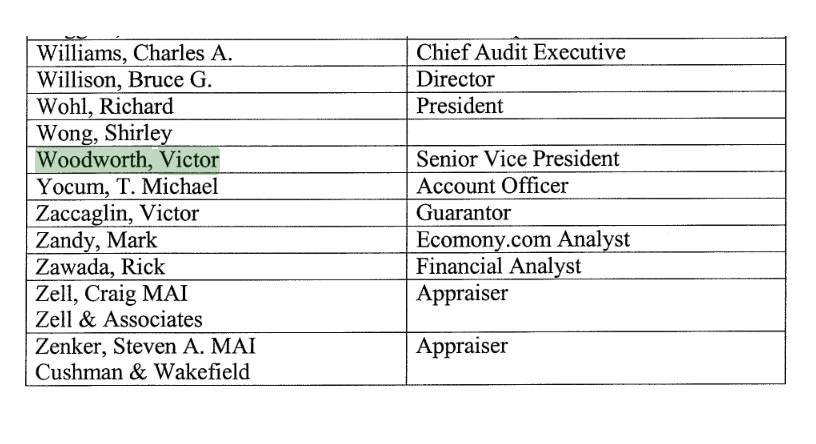Viewport: 816px width, 444px height.
Task: Select the Financial Analyst title
Action: tap(499, 267)
